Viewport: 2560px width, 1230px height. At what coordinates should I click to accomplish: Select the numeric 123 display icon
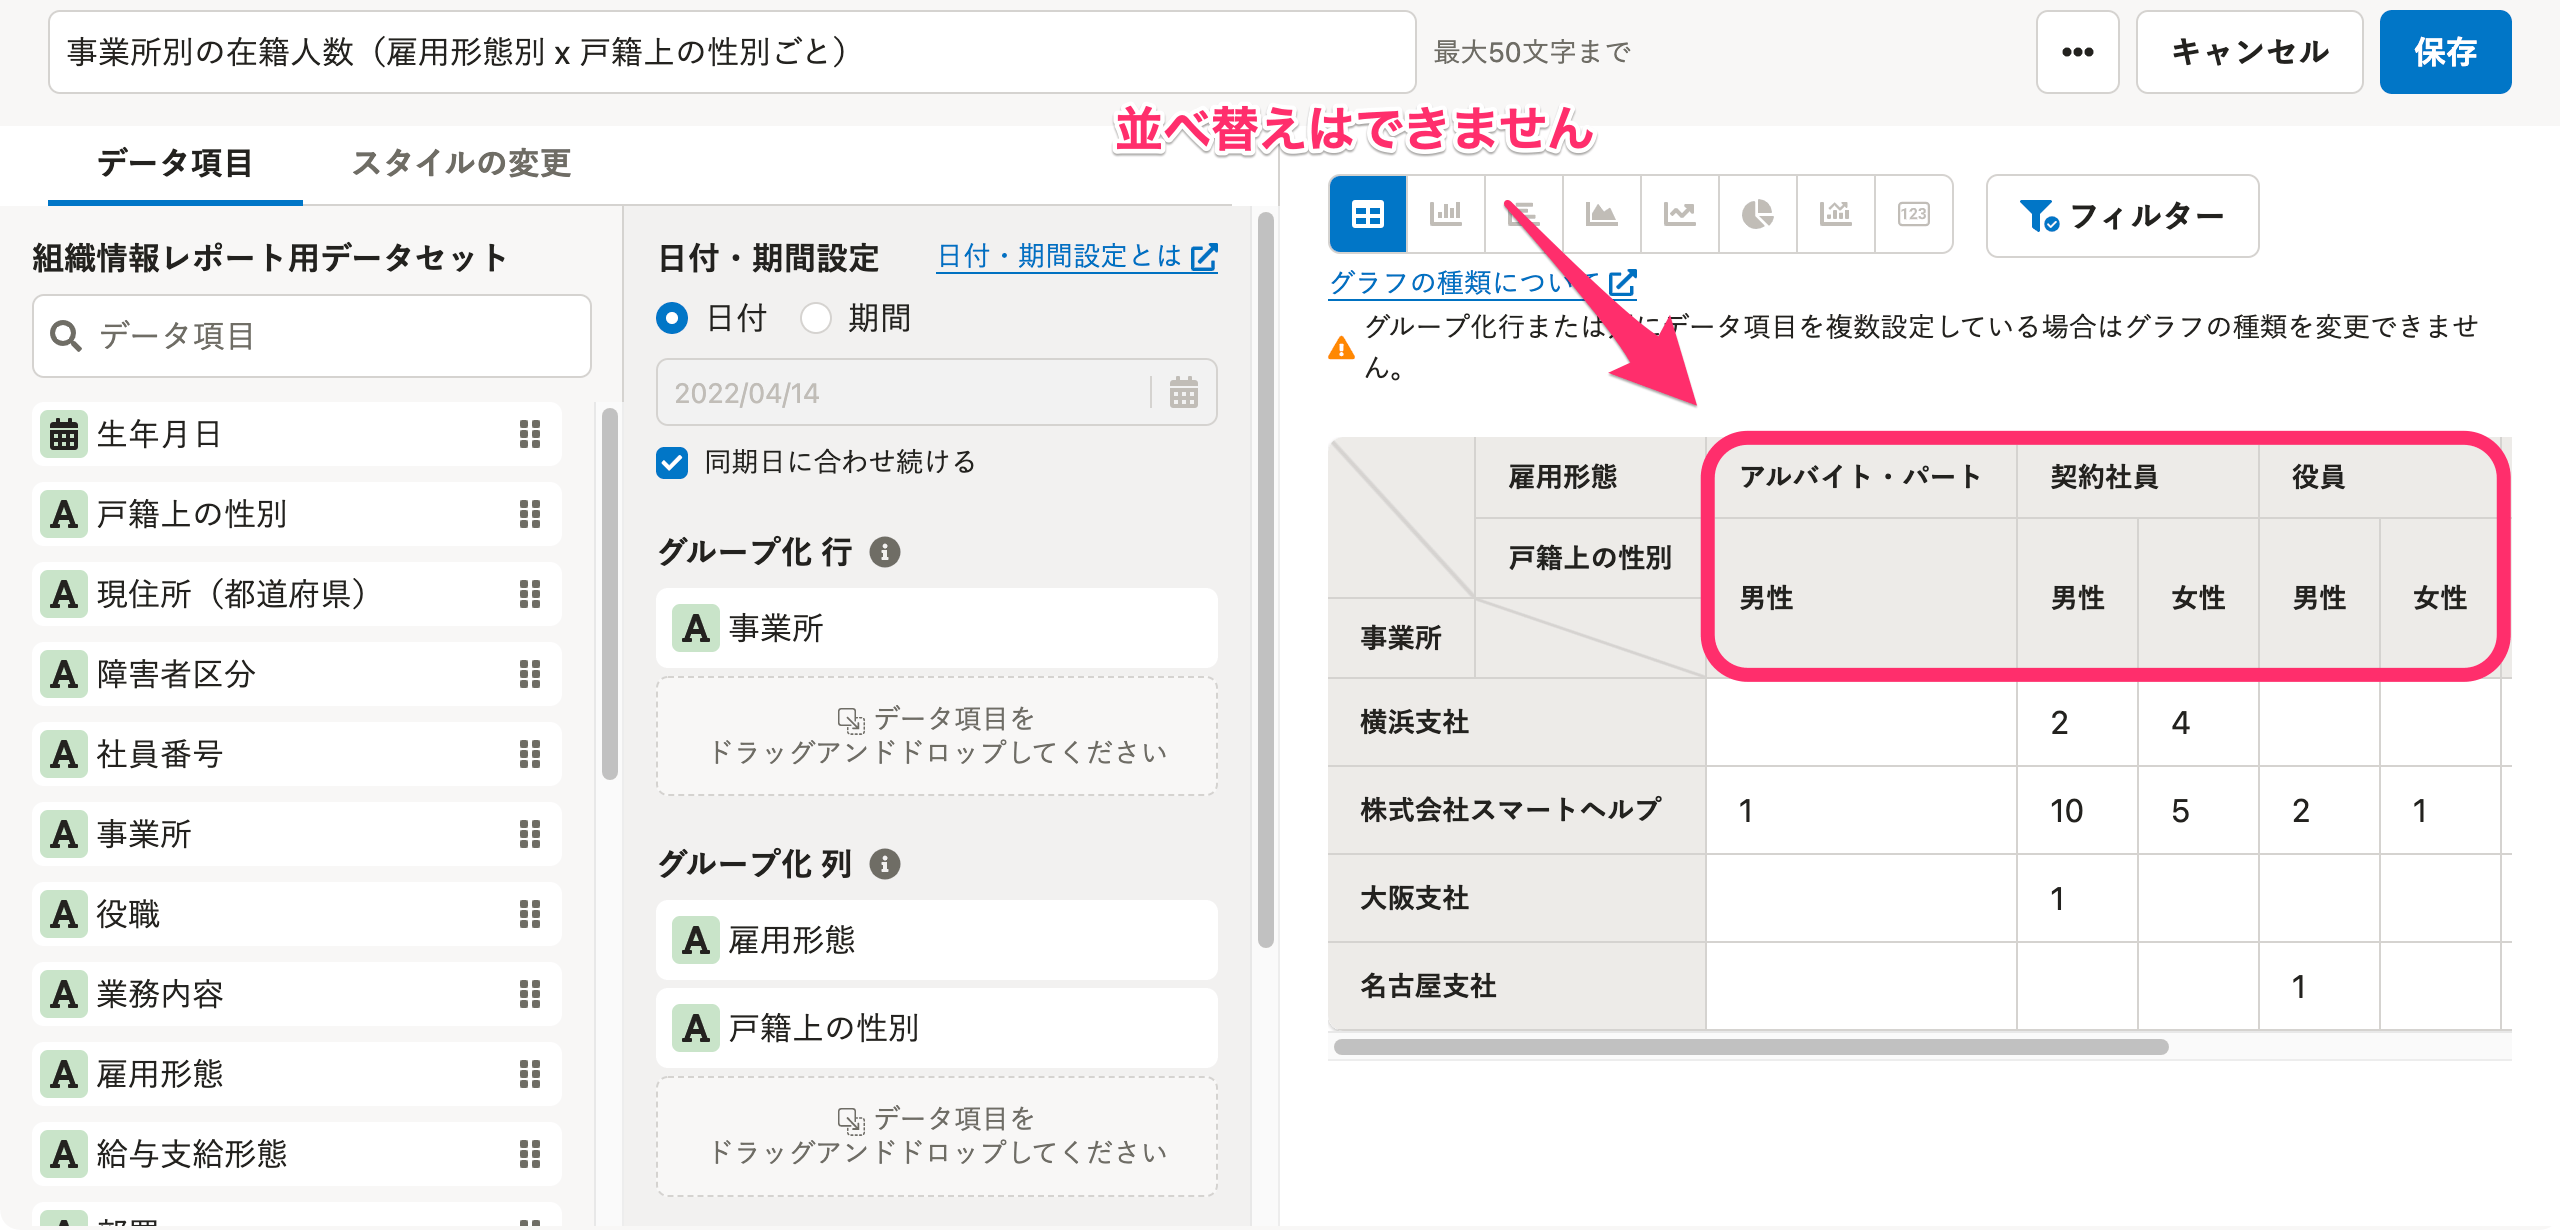coord(1913,214)
